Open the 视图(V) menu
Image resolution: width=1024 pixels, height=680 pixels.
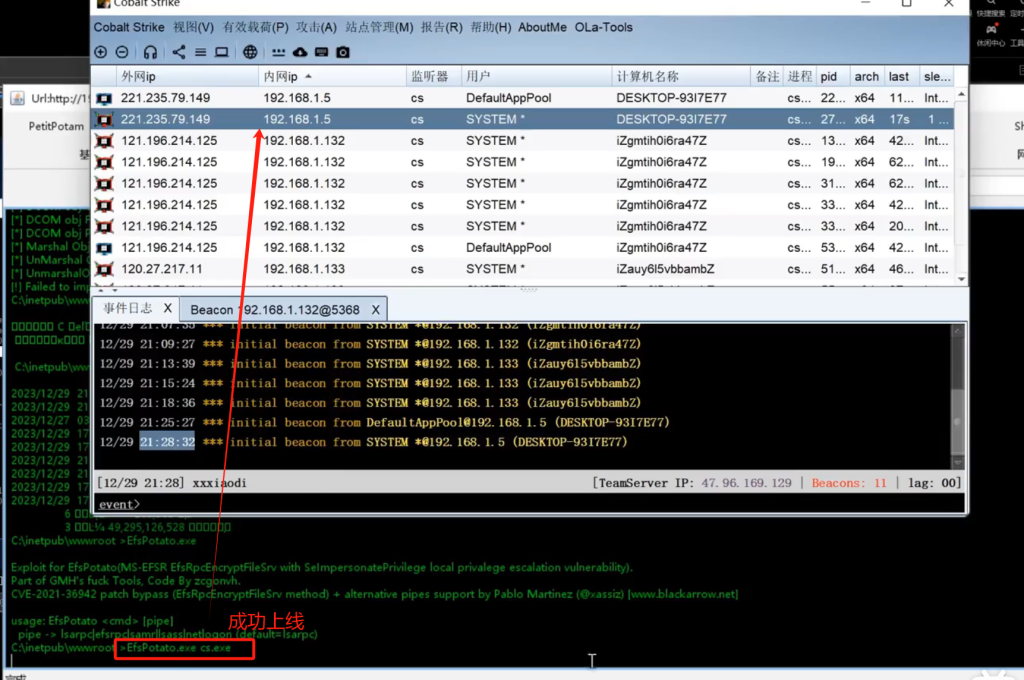193,27
